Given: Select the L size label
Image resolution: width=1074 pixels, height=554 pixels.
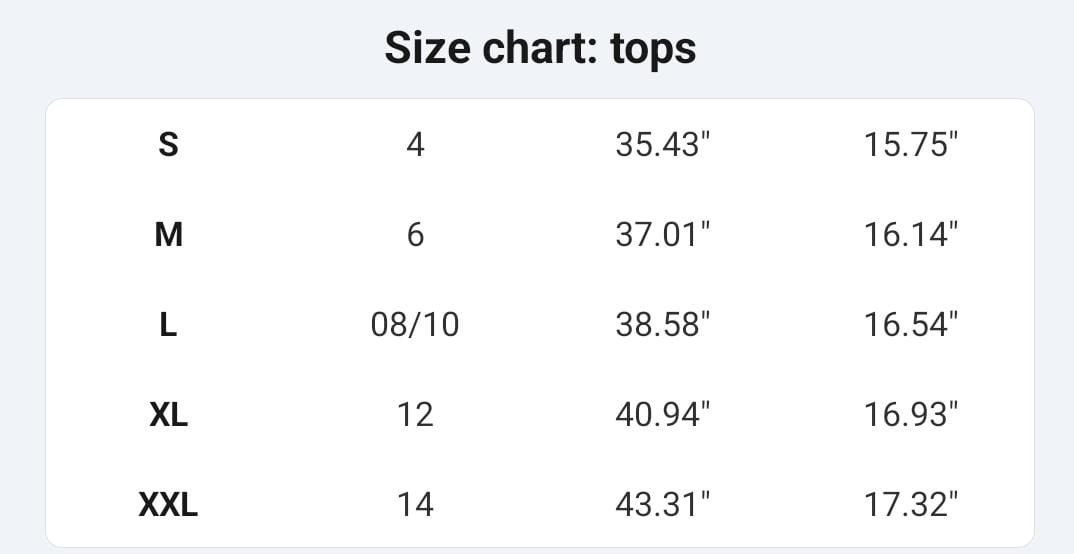Looking at the screenshot, I should [168, 325].
